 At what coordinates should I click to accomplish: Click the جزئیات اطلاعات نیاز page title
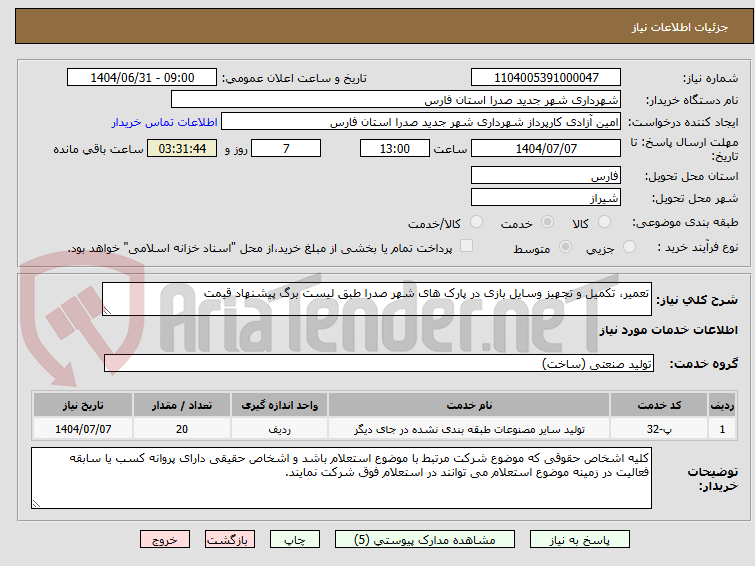[680, 27]
